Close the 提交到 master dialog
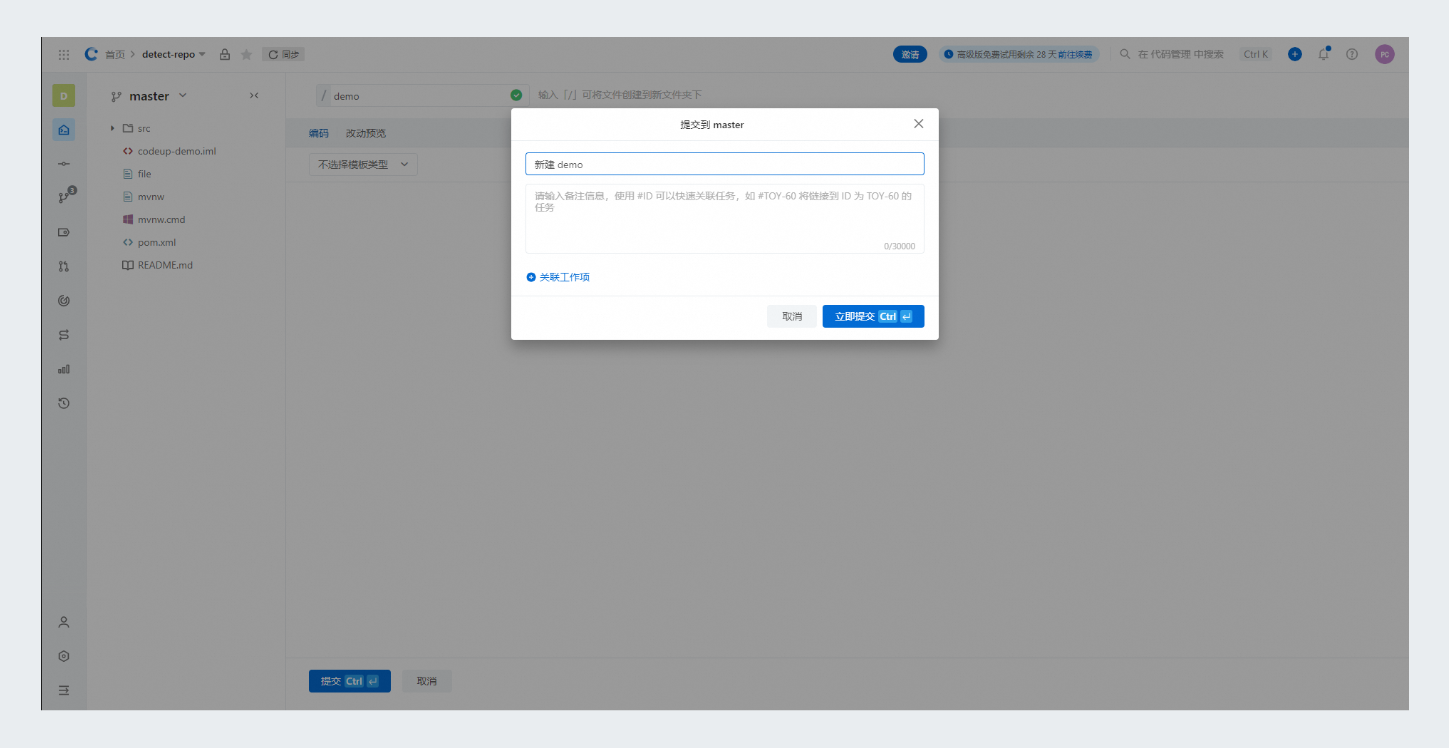Image resolution: width=1449 pixels, height=748 pixels. (x=918, y=124)
